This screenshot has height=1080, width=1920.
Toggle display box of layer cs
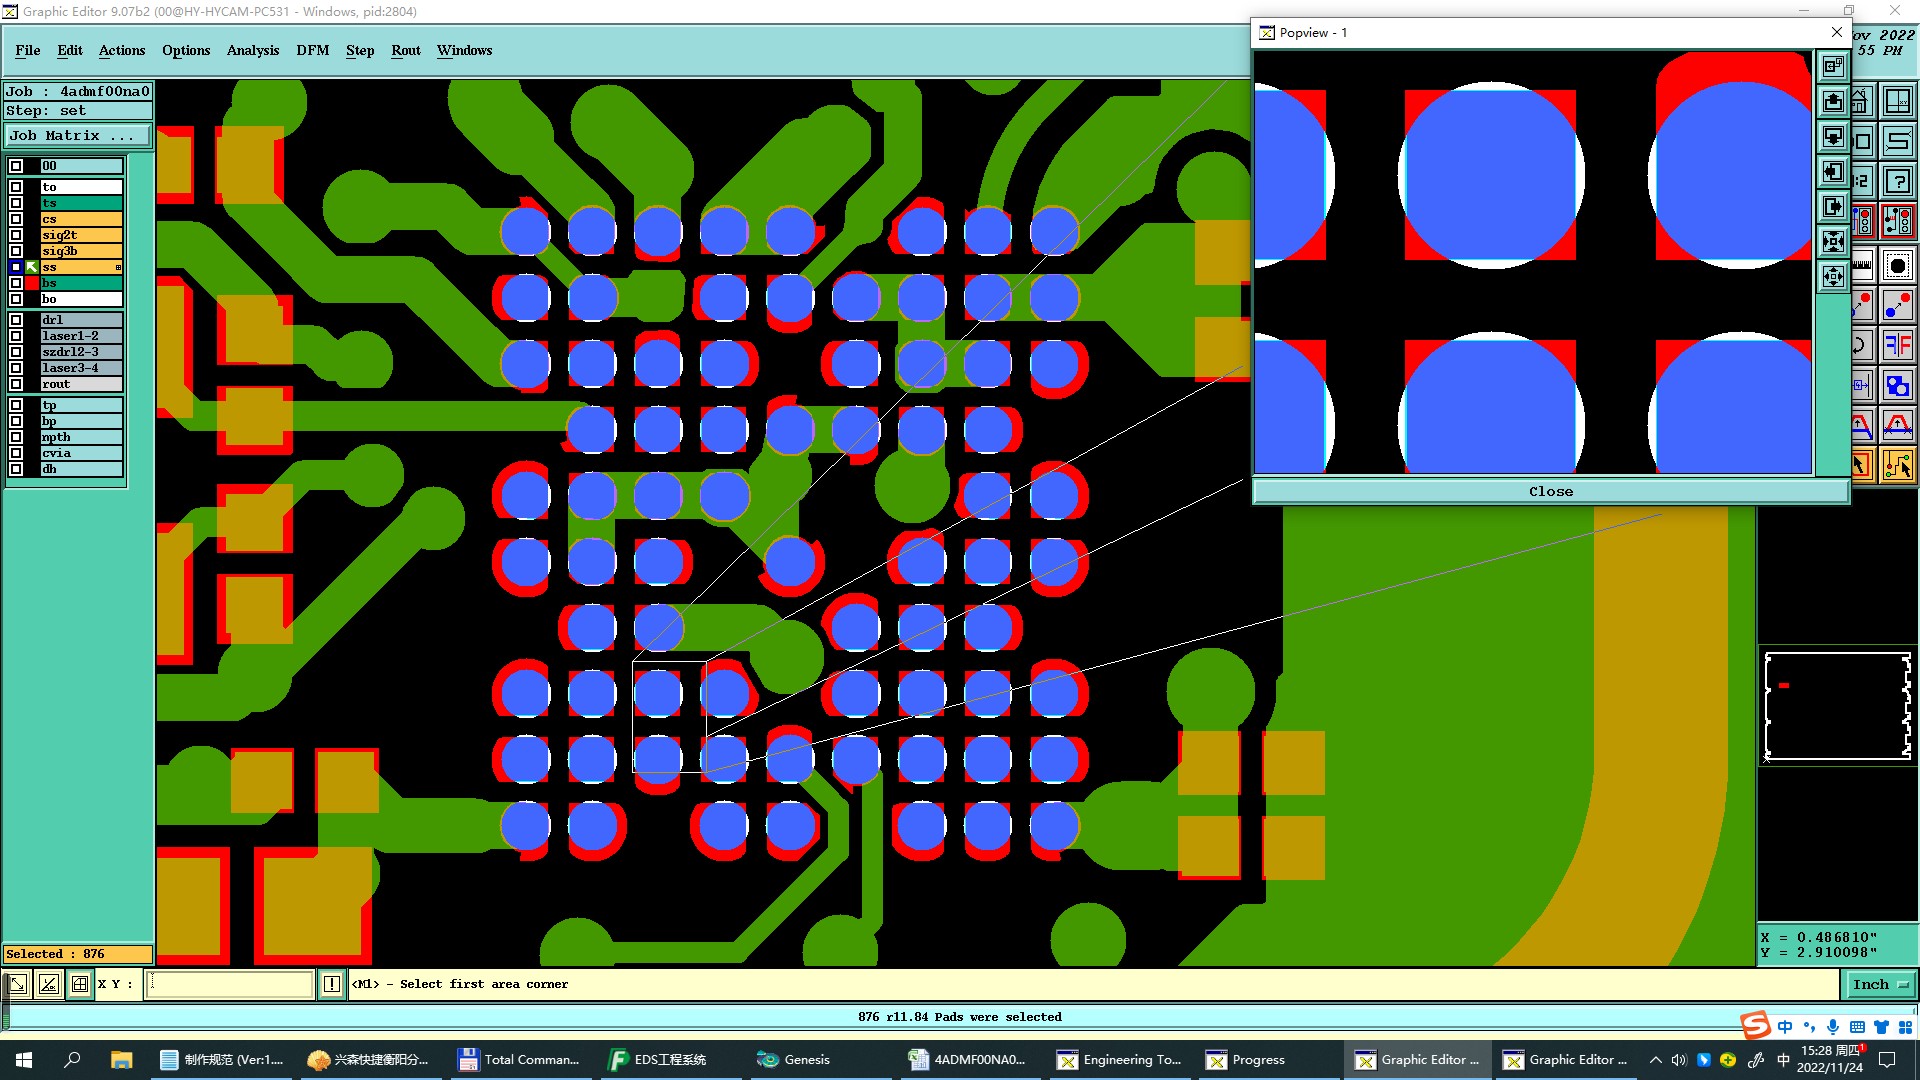(x=16, y=219)
